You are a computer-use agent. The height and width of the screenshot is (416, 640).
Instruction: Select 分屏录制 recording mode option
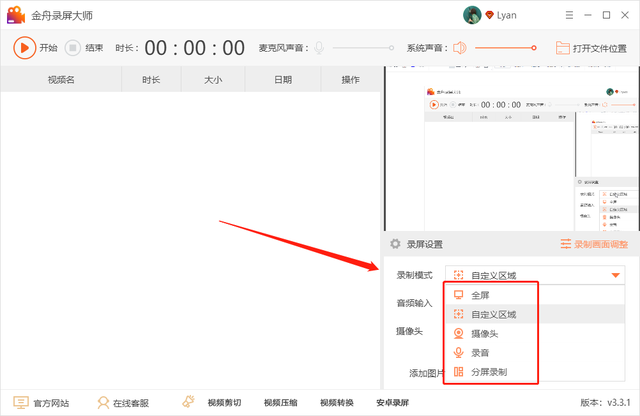pos(535,372)
